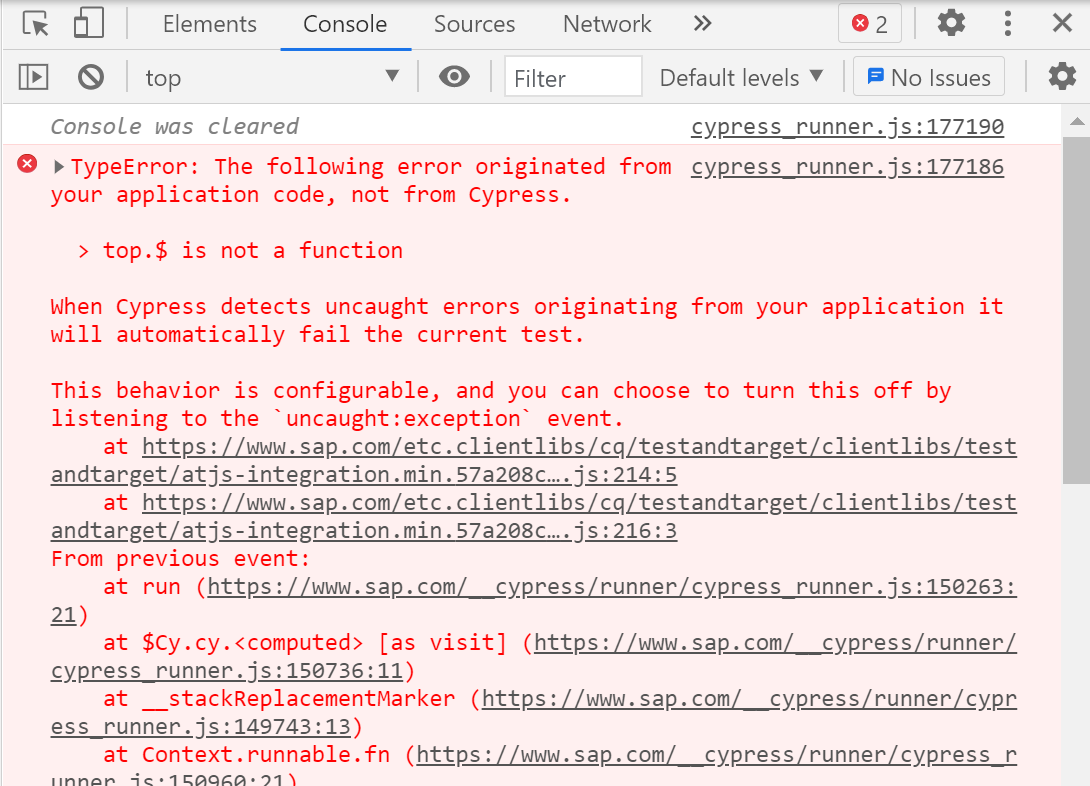Select the Console tab
This screenshot has height=786, width=1090.
tap(345, 24)
